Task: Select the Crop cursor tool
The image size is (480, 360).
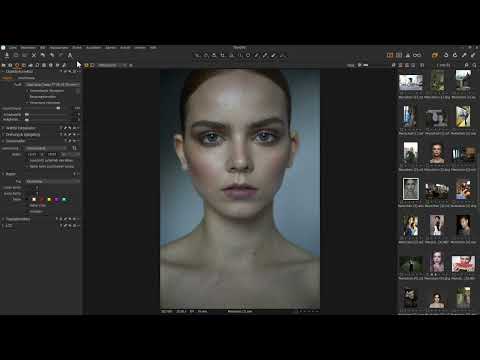Action: (x=222, y=55)
